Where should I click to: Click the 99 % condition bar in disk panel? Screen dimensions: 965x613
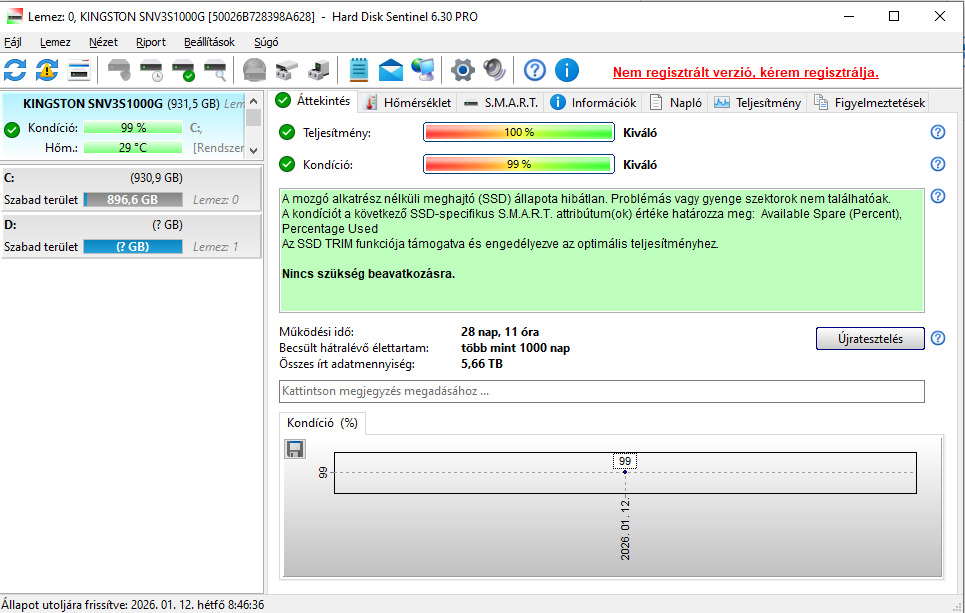tap(133, 128)
